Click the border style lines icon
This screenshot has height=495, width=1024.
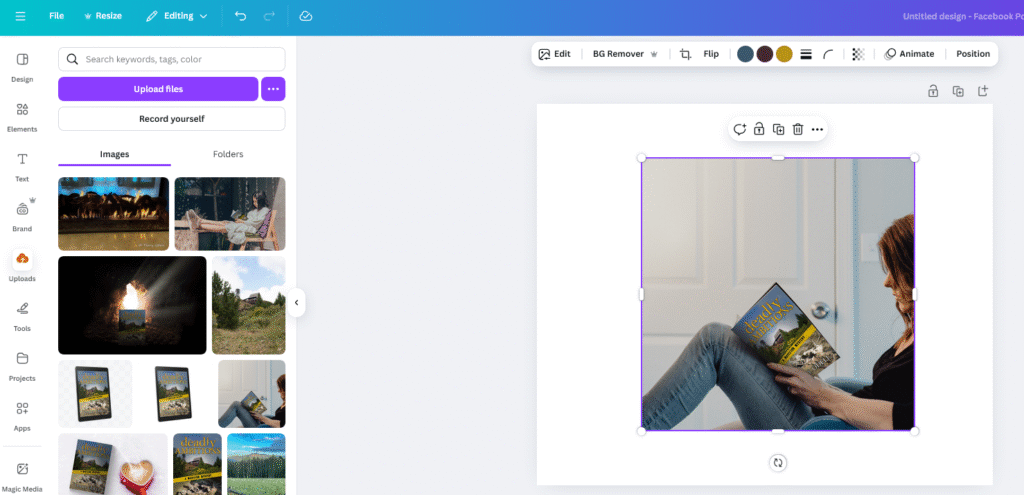point(806,54)
